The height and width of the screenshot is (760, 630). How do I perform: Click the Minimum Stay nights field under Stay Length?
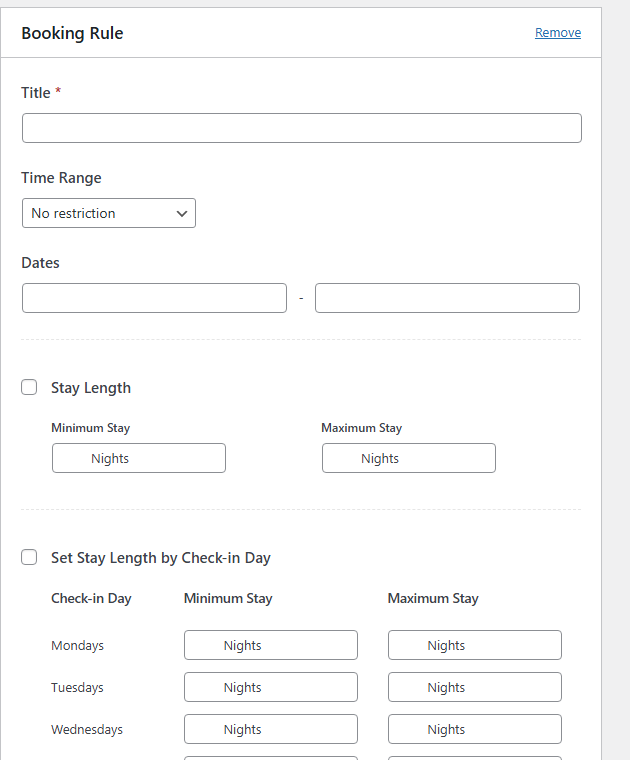pyautogui.click(x=139, y=458)
